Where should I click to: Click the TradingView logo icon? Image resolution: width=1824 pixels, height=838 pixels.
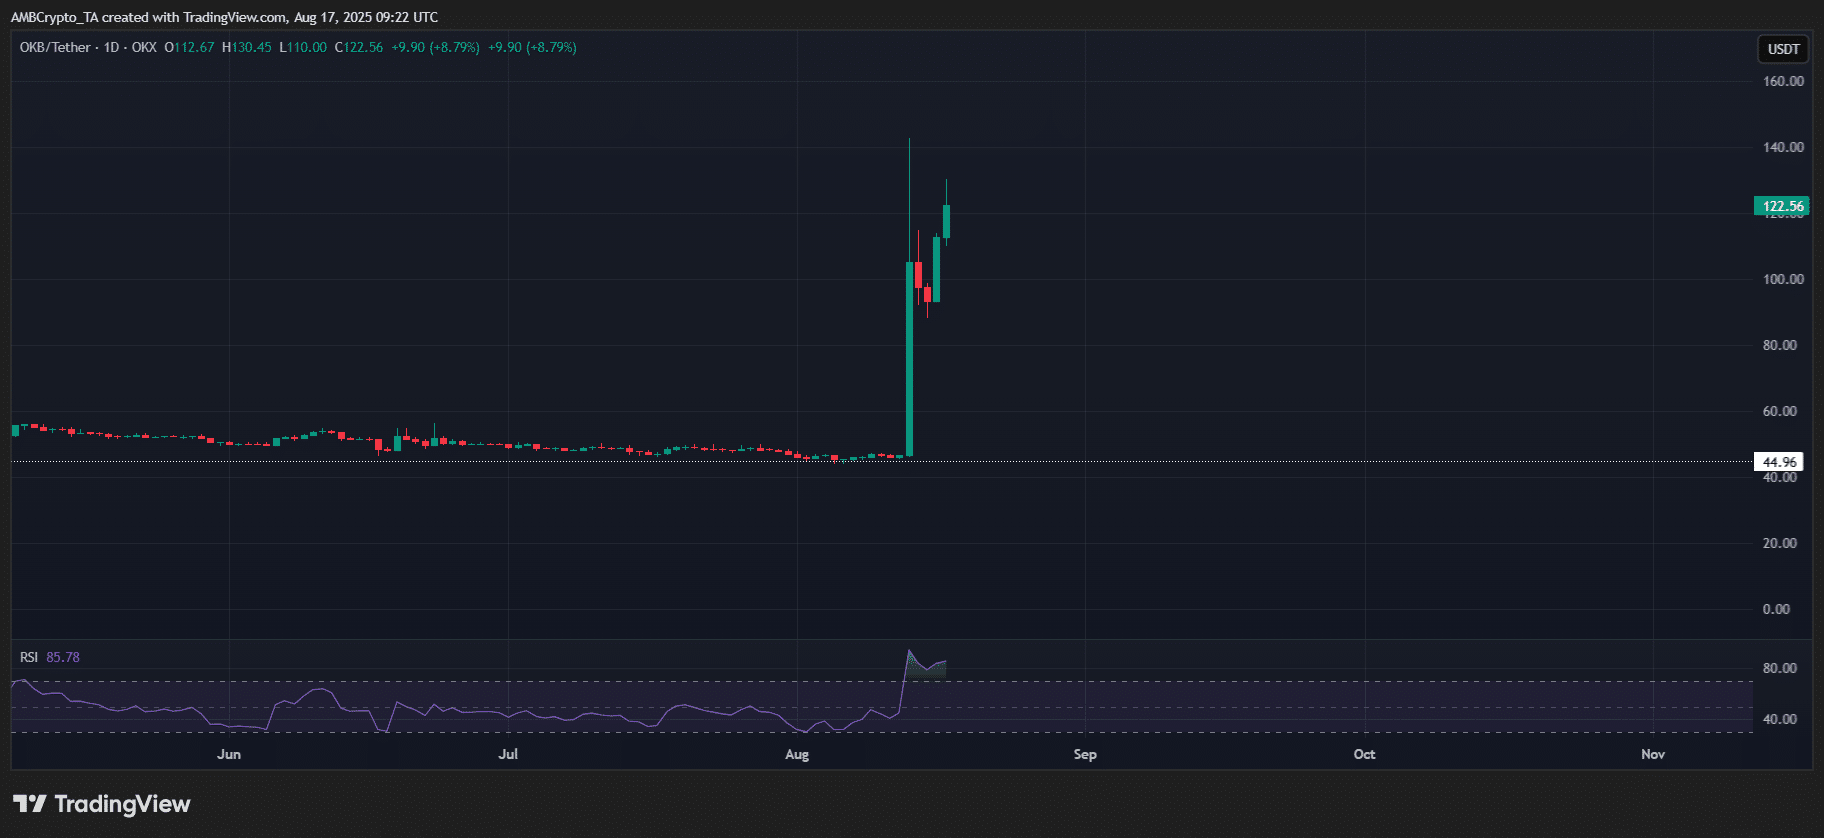point(30,804)
